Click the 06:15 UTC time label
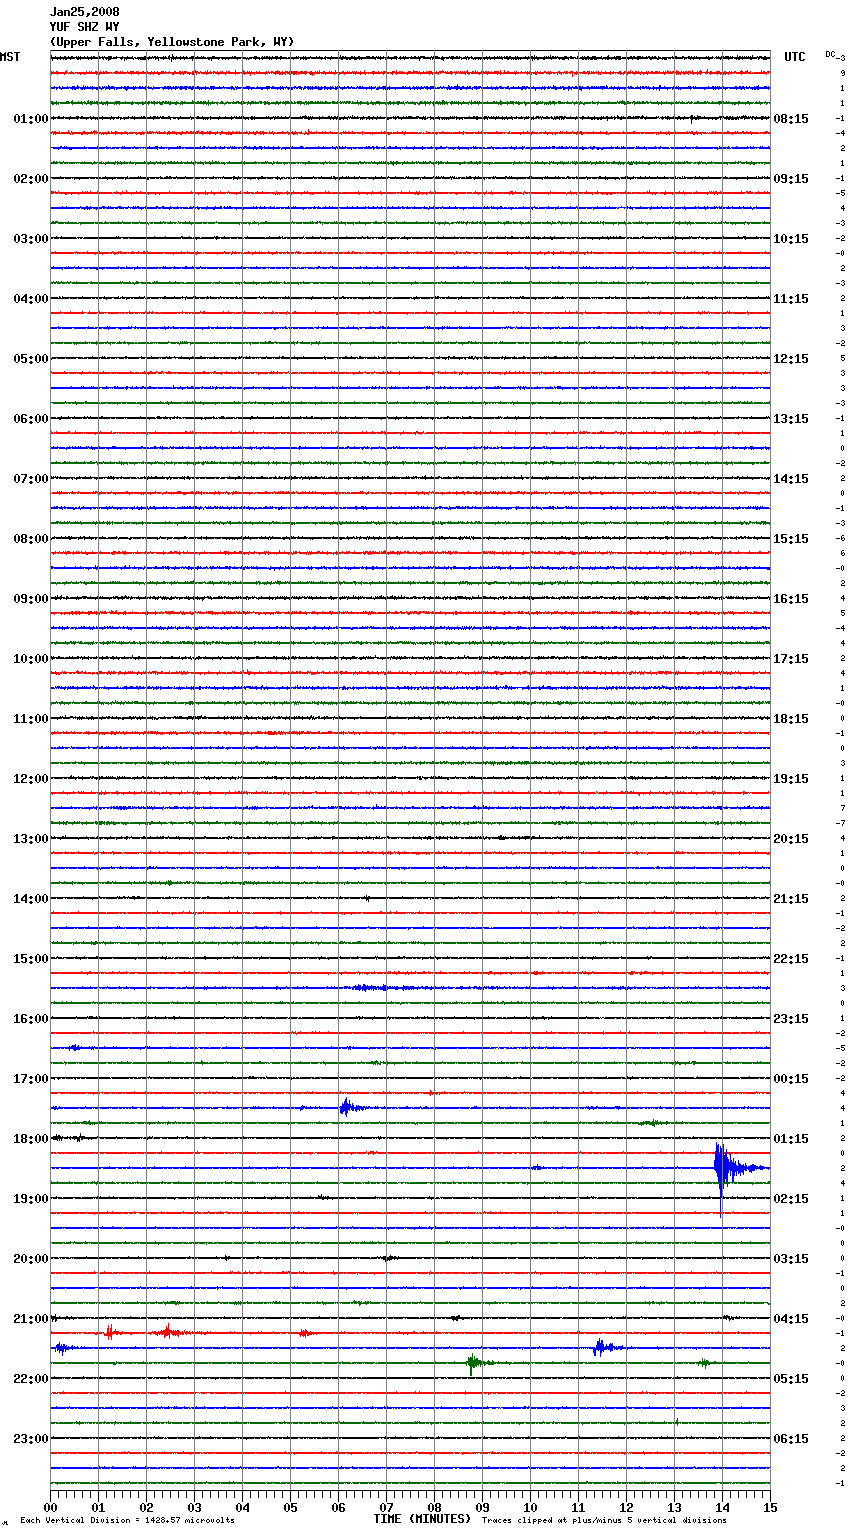The image size is (850, 1534). (x=791, y=1439)
